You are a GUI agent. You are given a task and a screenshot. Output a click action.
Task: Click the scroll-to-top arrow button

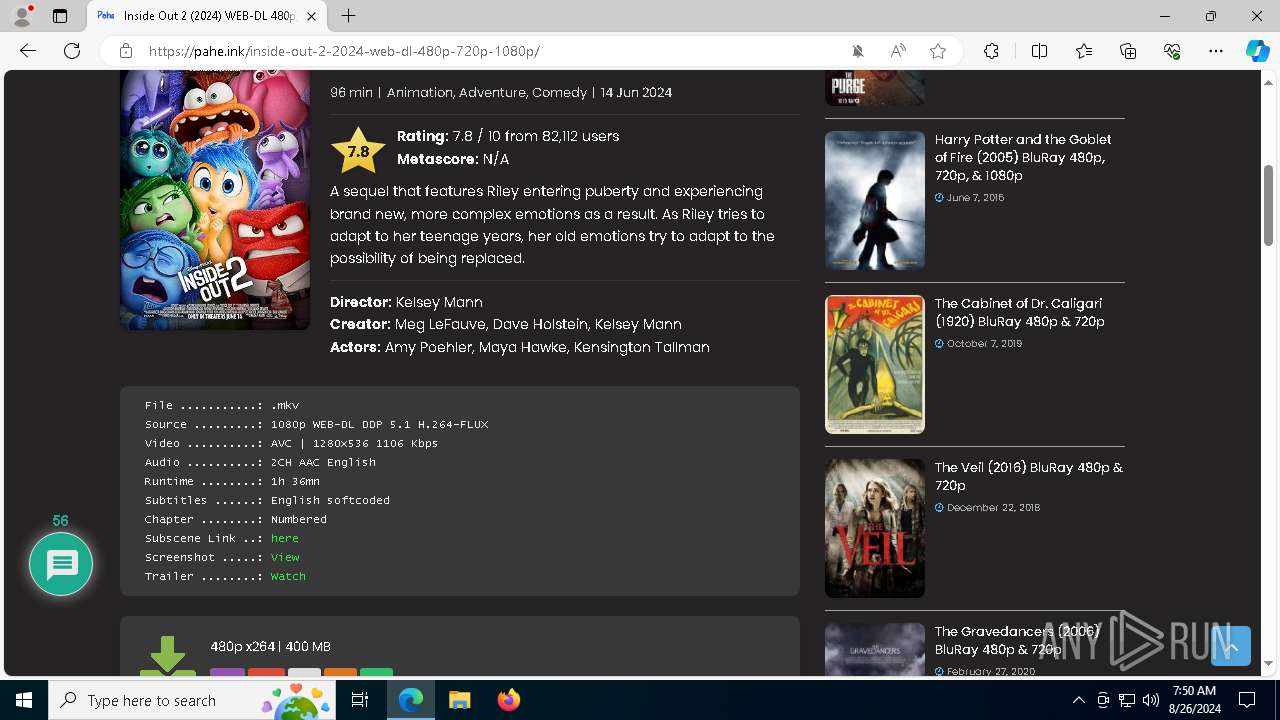pyautogui.click(x=1231, y=646)
